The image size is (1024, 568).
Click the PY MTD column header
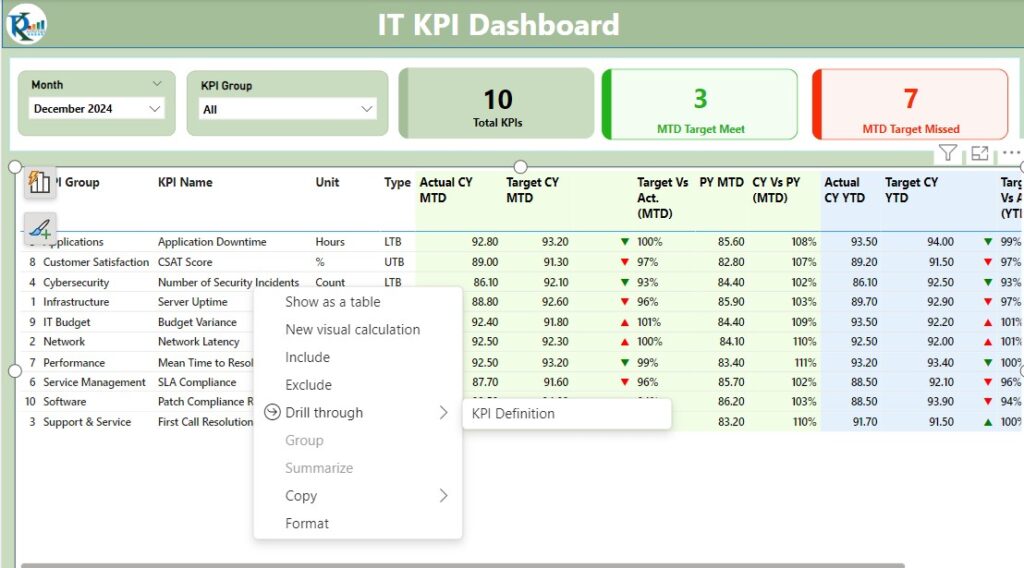pos(721,182)
